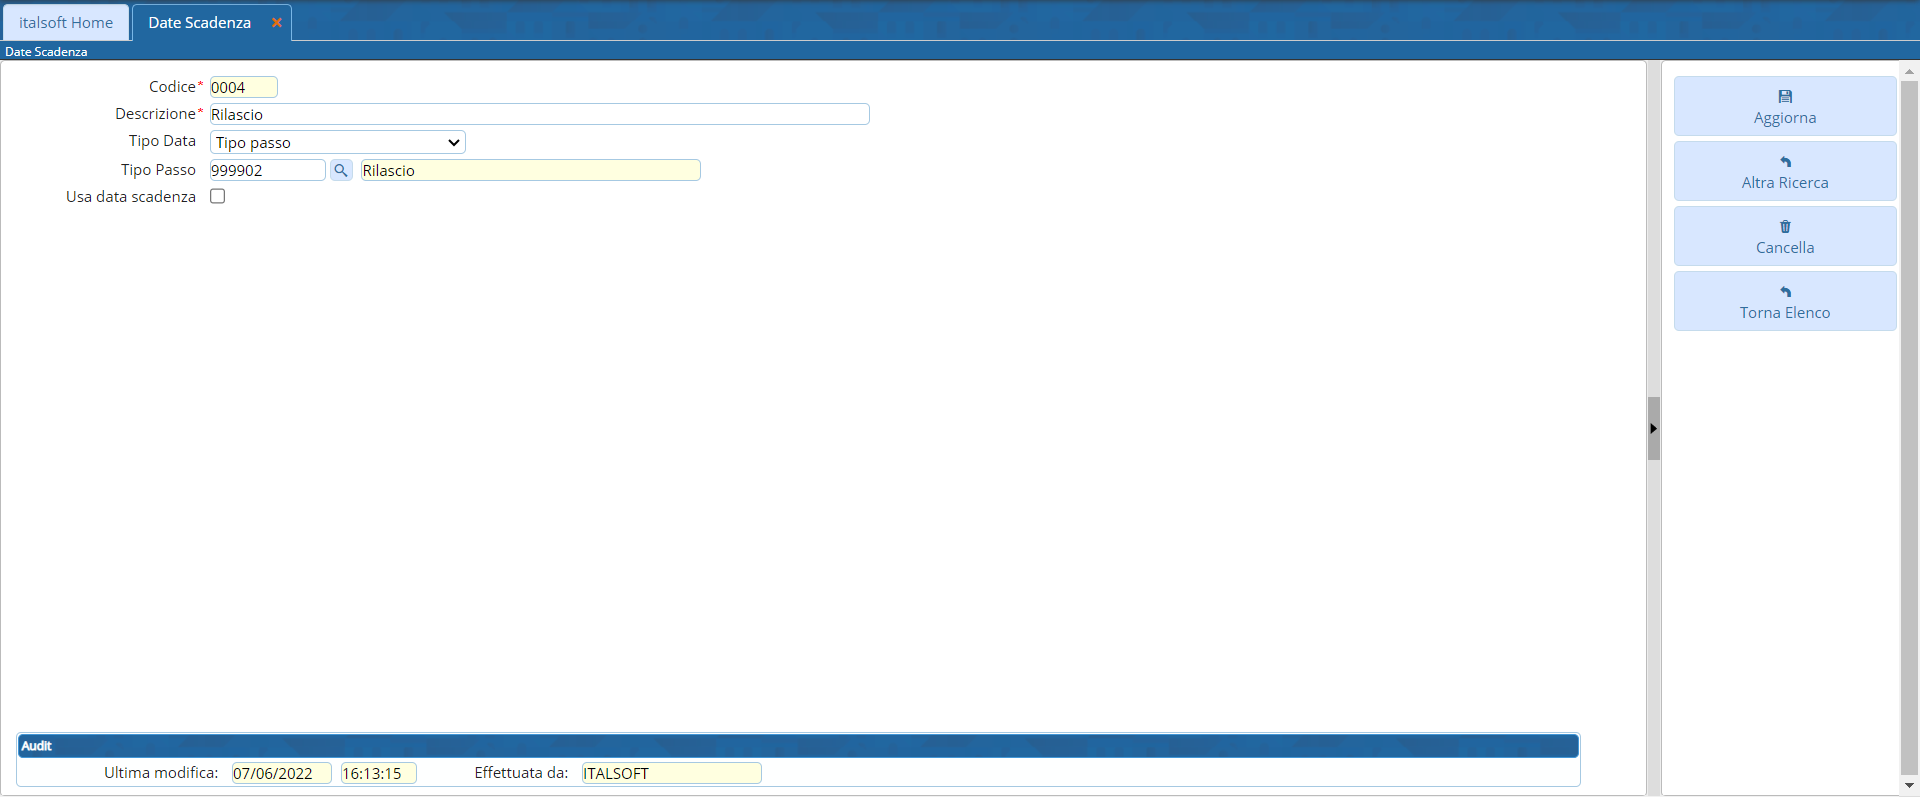Click the Codice field containing 0004

[243, 87]
